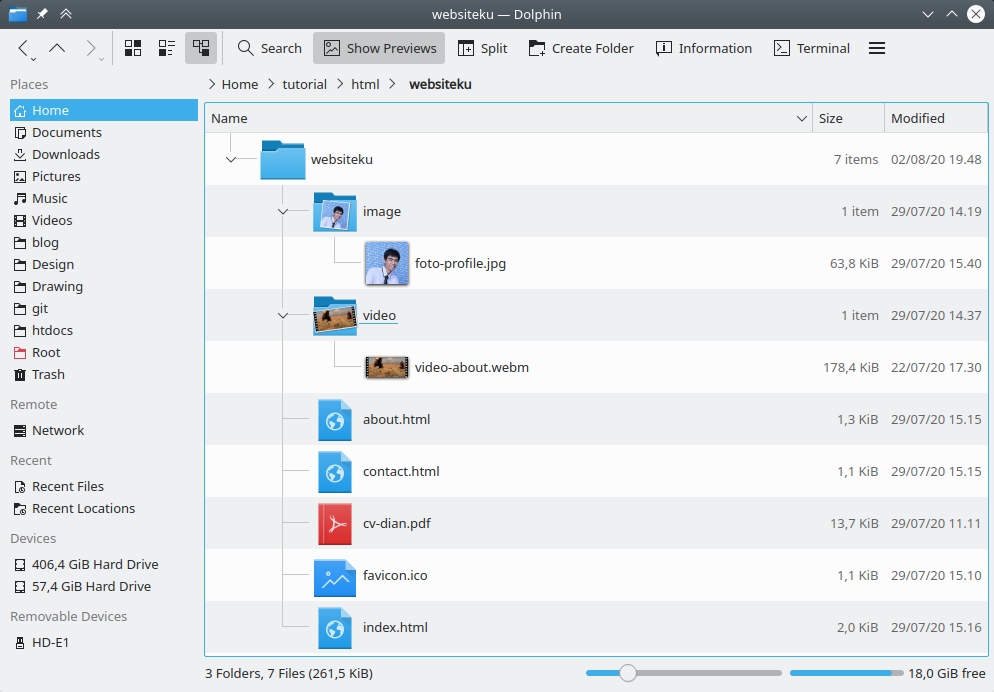The image size is (994, 692).
Task: Toggle Show Previews off
Action: (x=378, y=47)
